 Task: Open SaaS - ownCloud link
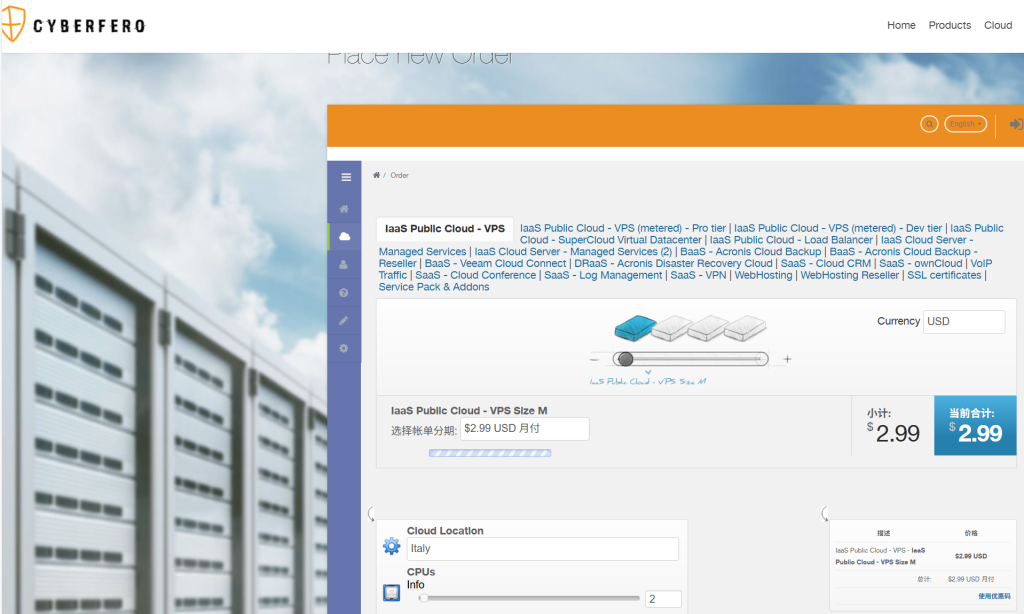(x=921, y=263)
